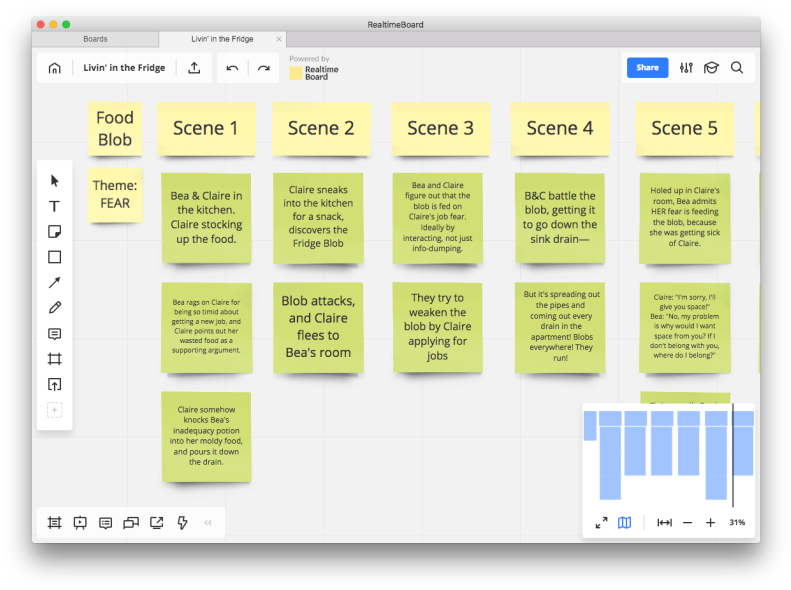Switch to the Boards tab

pyautogui.click(x=95, y=39)
